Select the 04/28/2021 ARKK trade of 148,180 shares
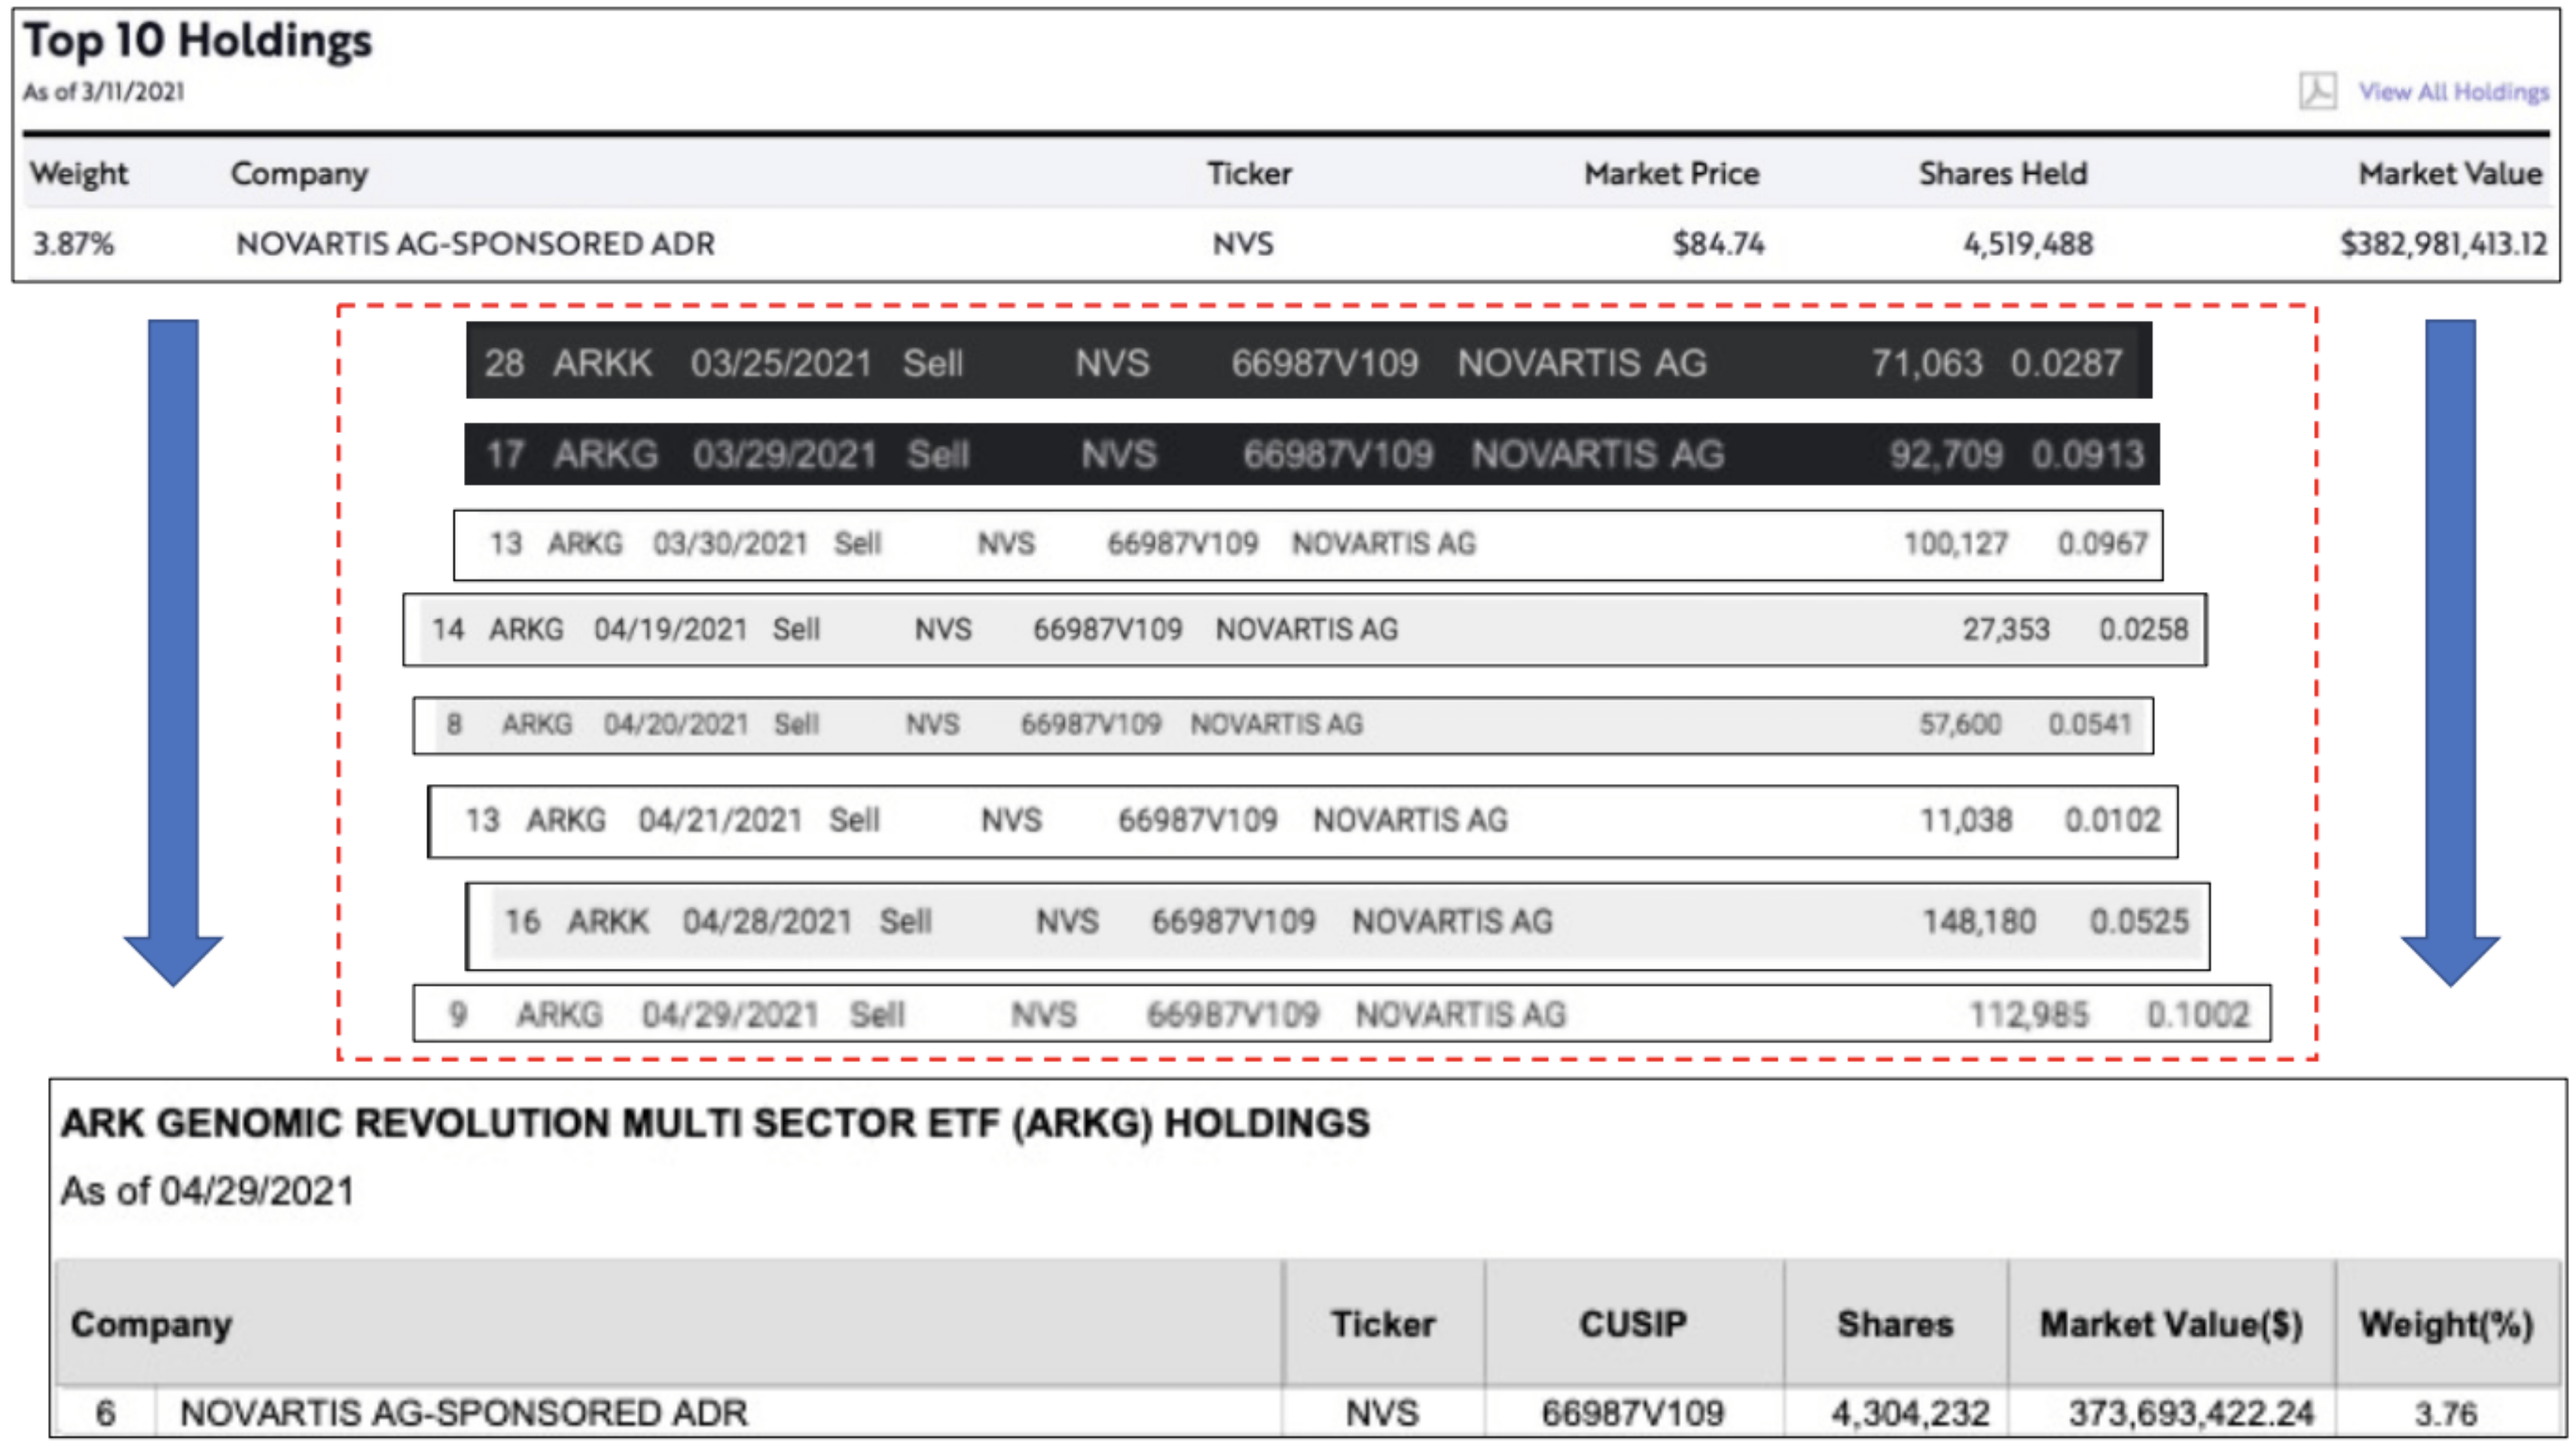 click(1338, 922)
